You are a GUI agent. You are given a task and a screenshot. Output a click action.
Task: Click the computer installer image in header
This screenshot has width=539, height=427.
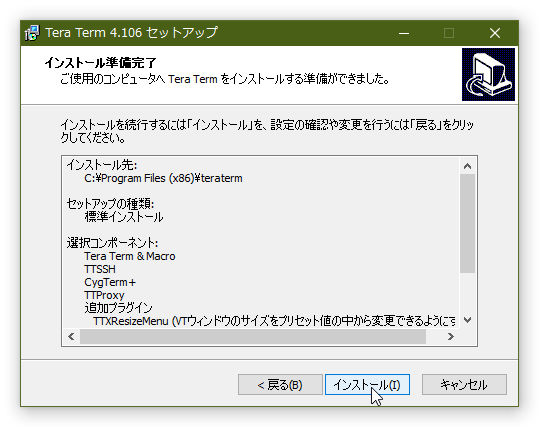pyautogui.click(x=488, y=74)
